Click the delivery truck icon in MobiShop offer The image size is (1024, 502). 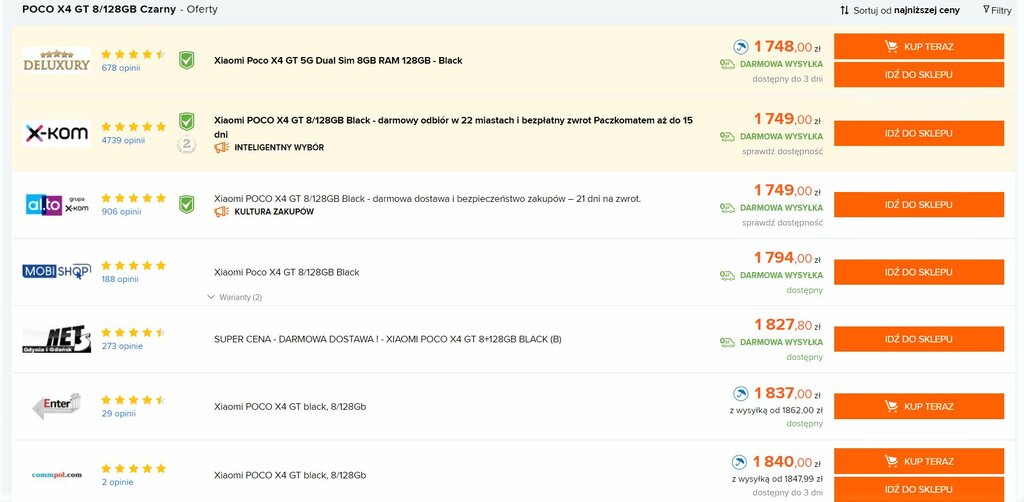(727, 275)
